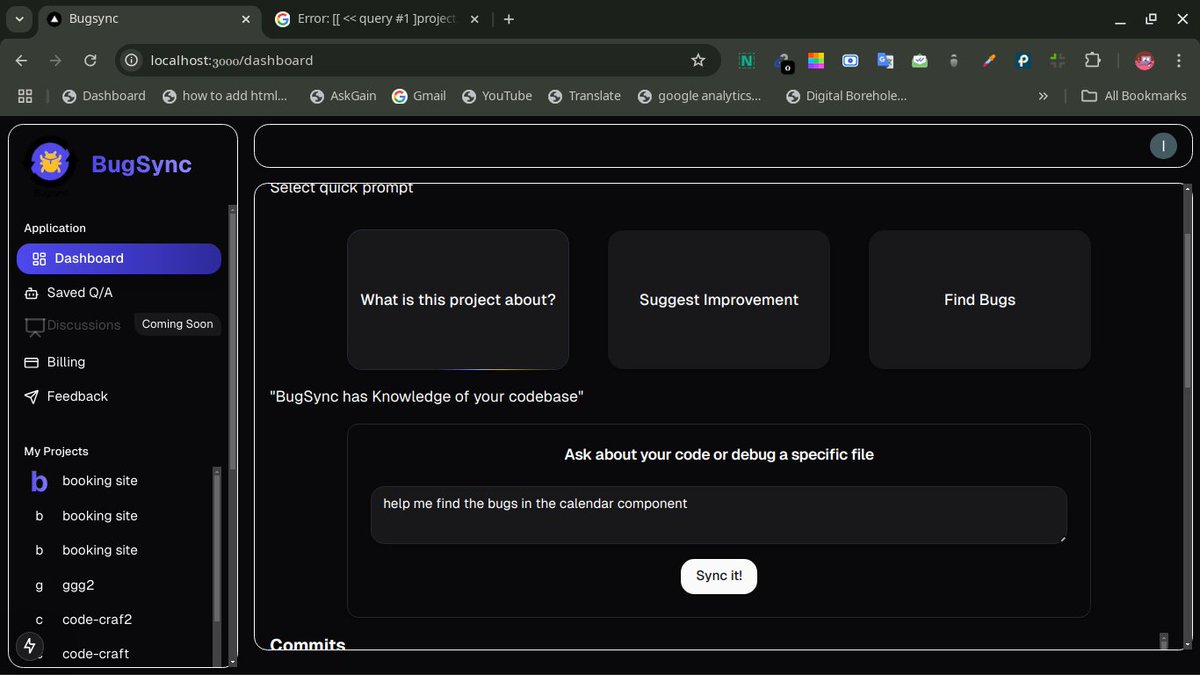1200x675 pixels.
Task: Open the YouTube bookmark
Action: point(496,96)
